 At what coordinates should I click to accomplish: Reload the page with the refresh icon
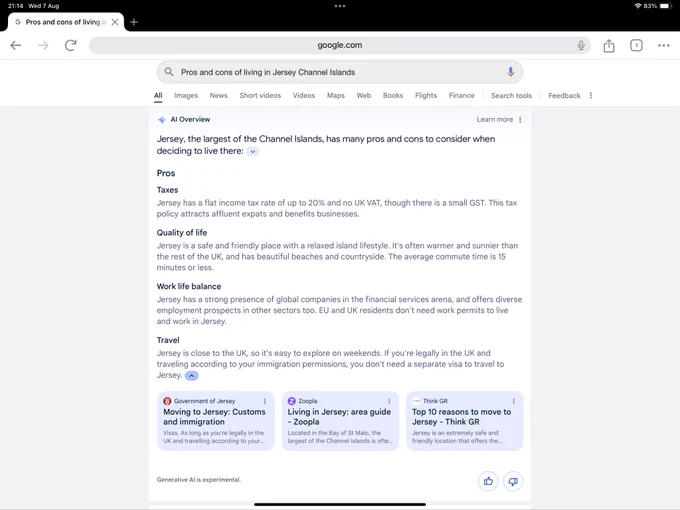click(x=71, y=45)
